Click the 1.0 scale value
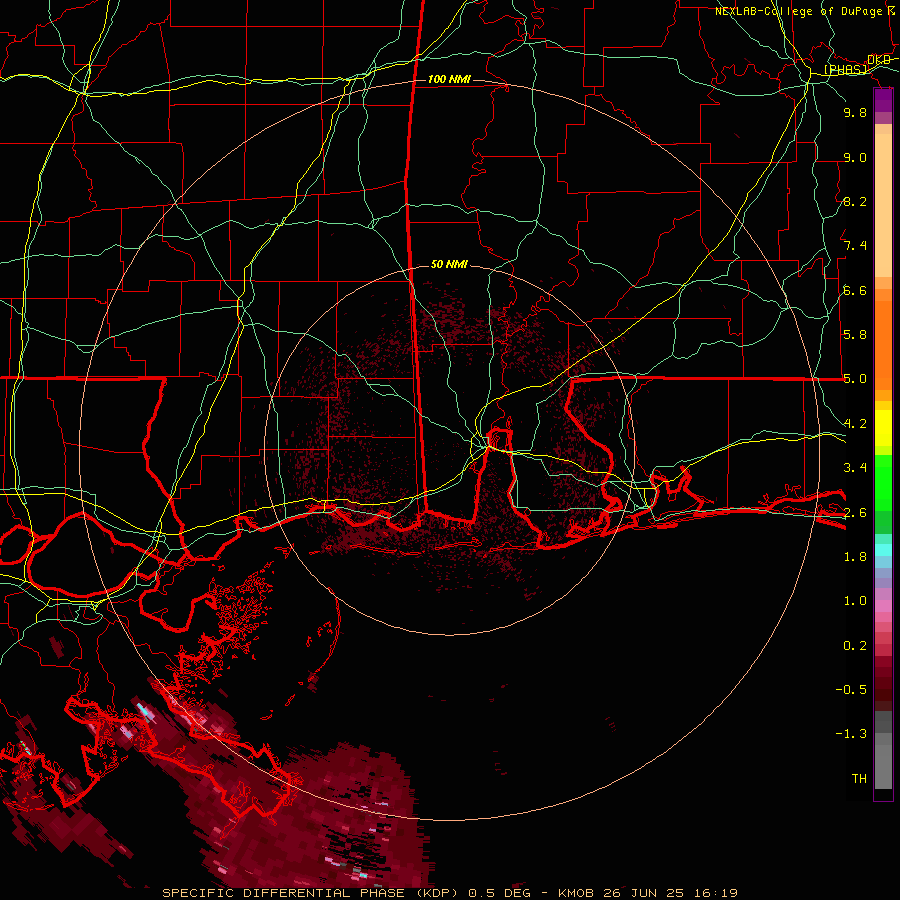The height and width of the screenshot is (900, 900). coord(855,601)
